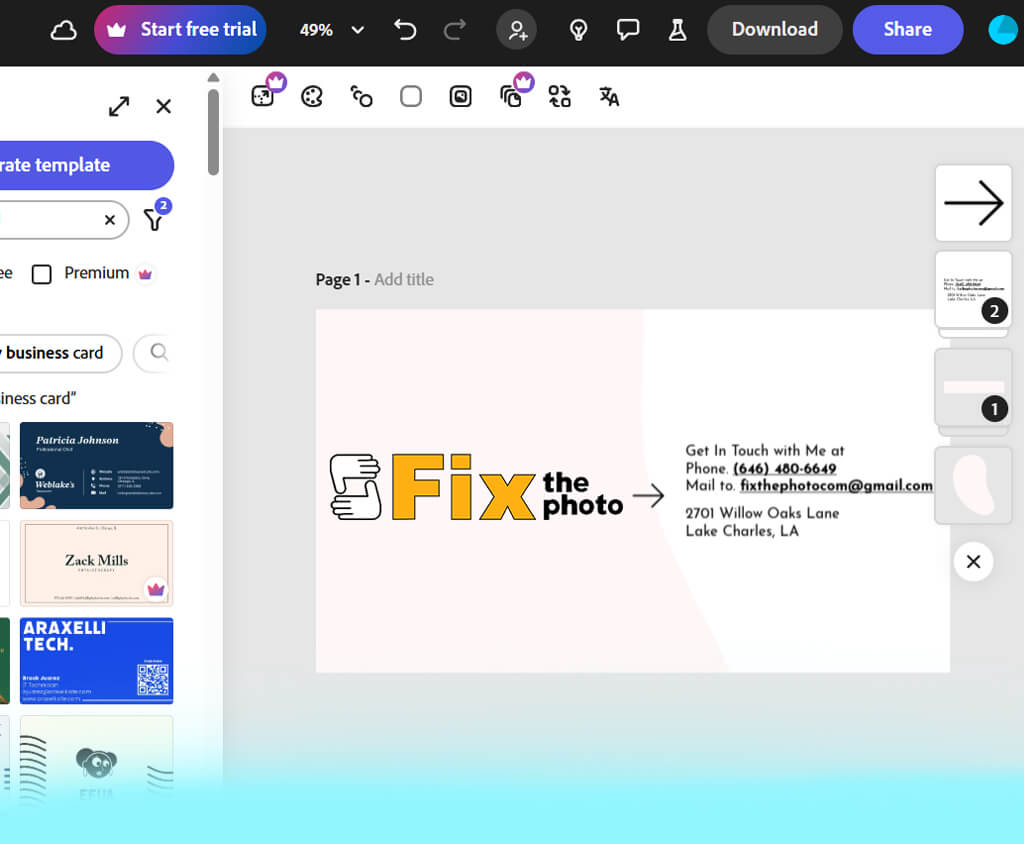Click the shapes swap toolbar icon
Viewport: 1024px width, 844px height.
(x=361, y=97)
